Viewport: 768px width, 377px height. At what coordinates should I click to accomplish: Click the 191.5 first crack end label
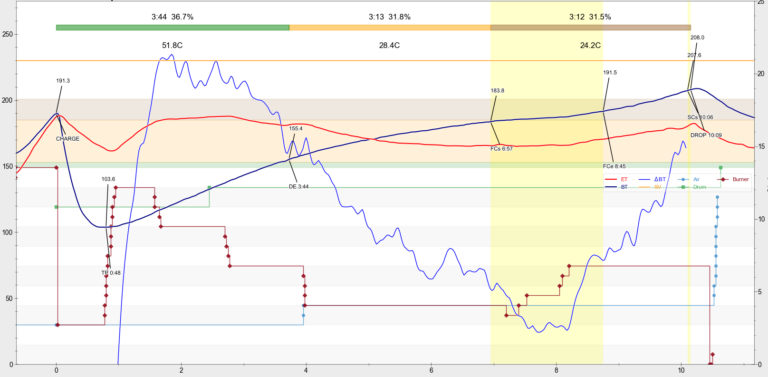[x=610, y=72]
